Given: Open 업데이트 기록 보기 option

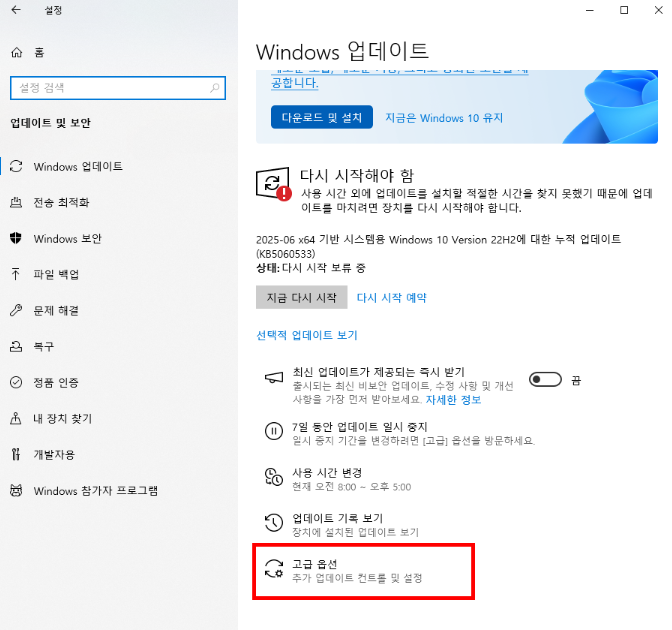Looking at the screenshot, I should tap(342, 525).
